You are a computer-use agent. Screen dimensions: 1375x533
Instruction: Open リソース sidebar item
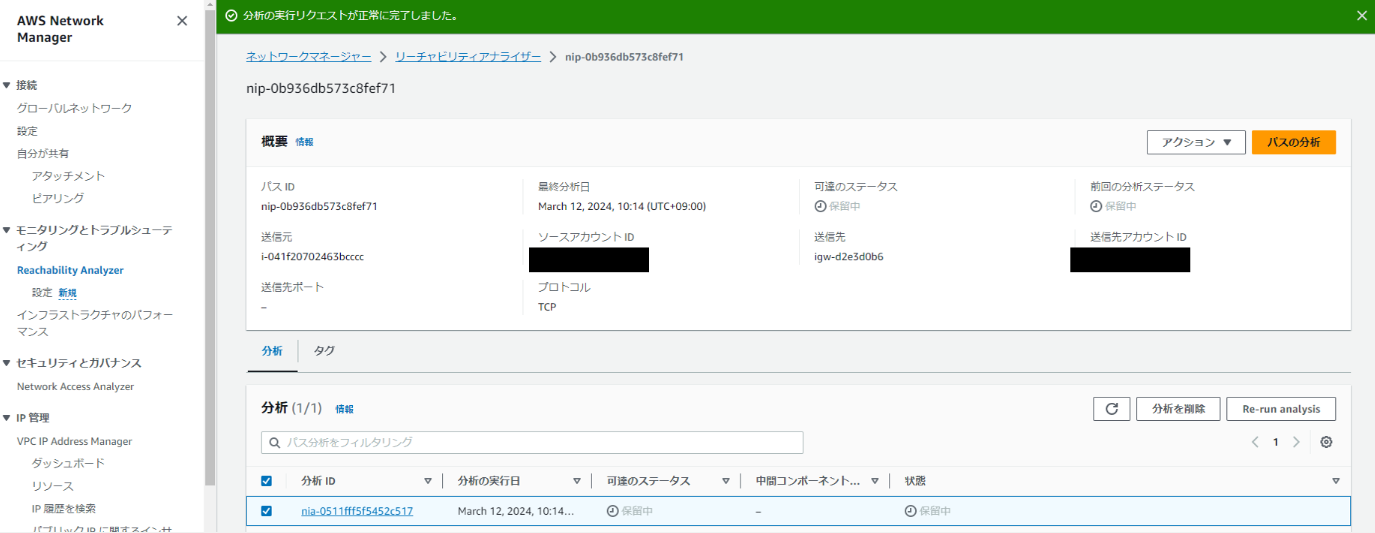(x=53, y=486)
